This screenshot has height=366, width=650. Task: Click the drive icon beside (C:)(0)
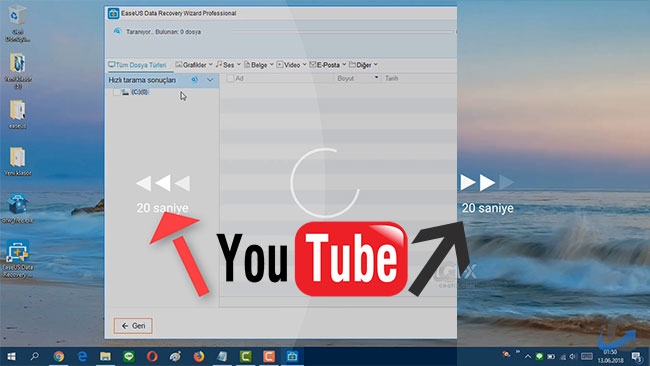pyautogui.click(x=125, y=92)
